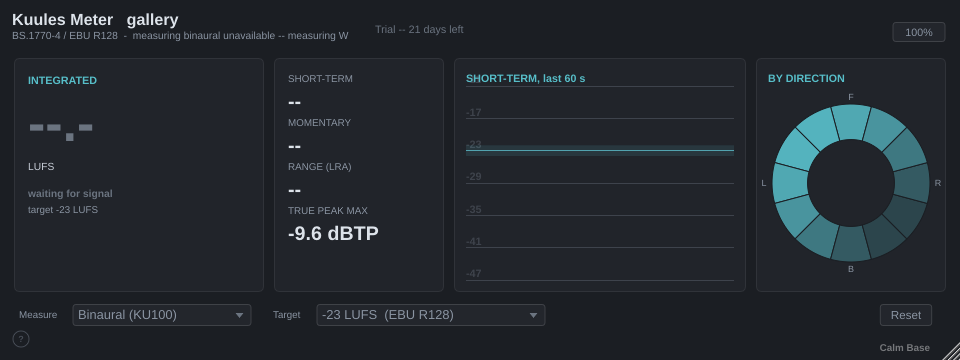The image size is (960, 360).
Task: Click the -23 target line on graph
Action: coord(599,150)
